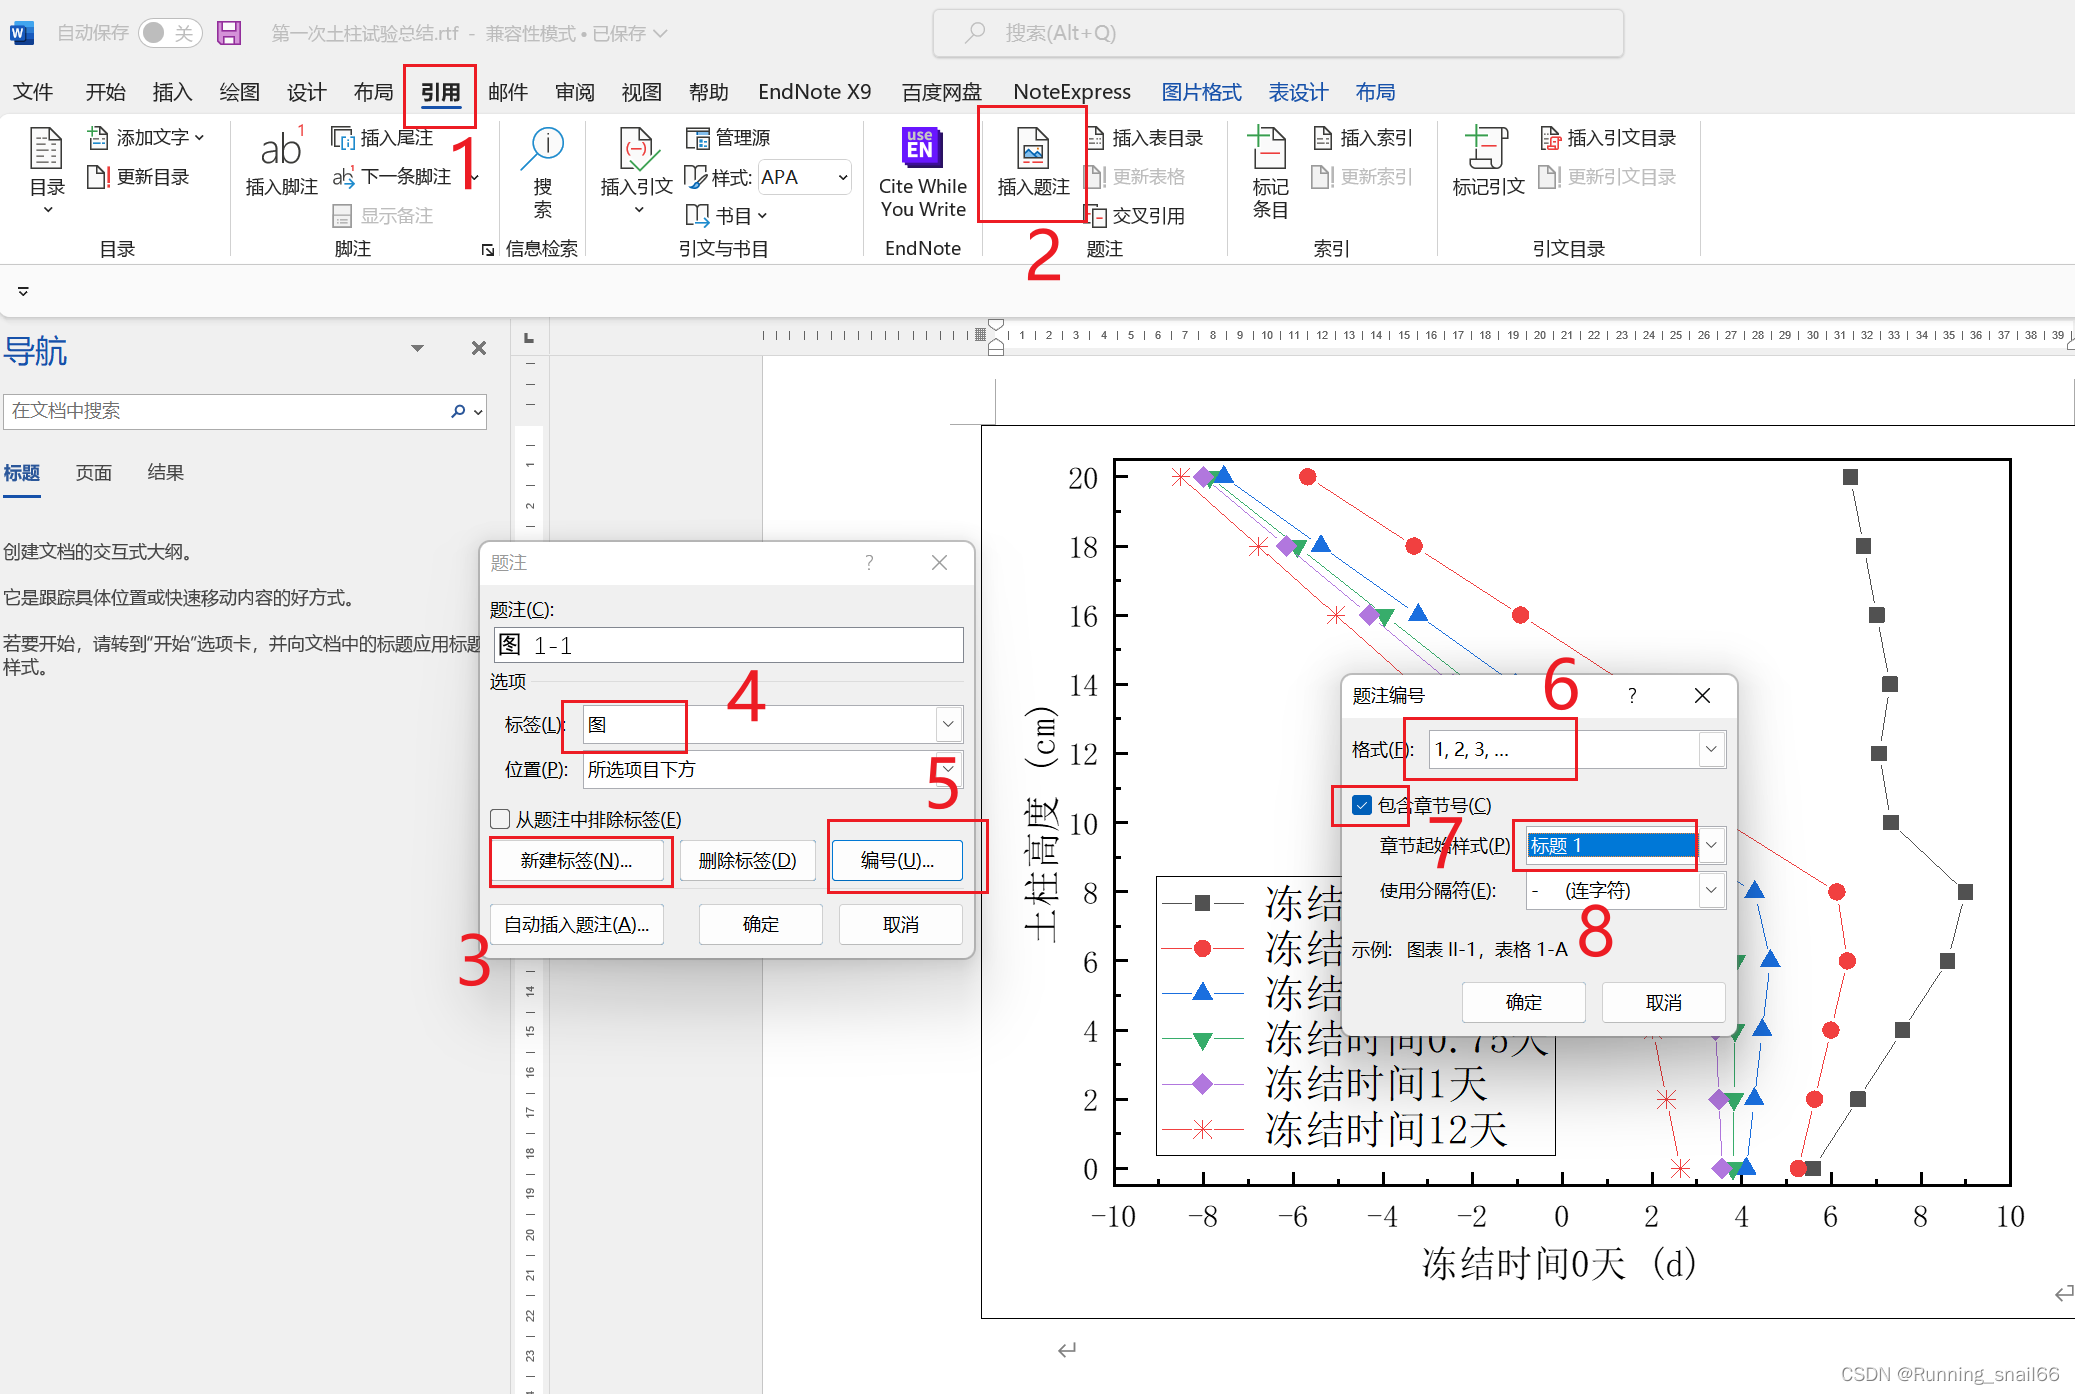This screenshot has height=1394, width=2075.
Task: Click the Insert Footnote (插入脚注) icon
Action: point(281,150)
